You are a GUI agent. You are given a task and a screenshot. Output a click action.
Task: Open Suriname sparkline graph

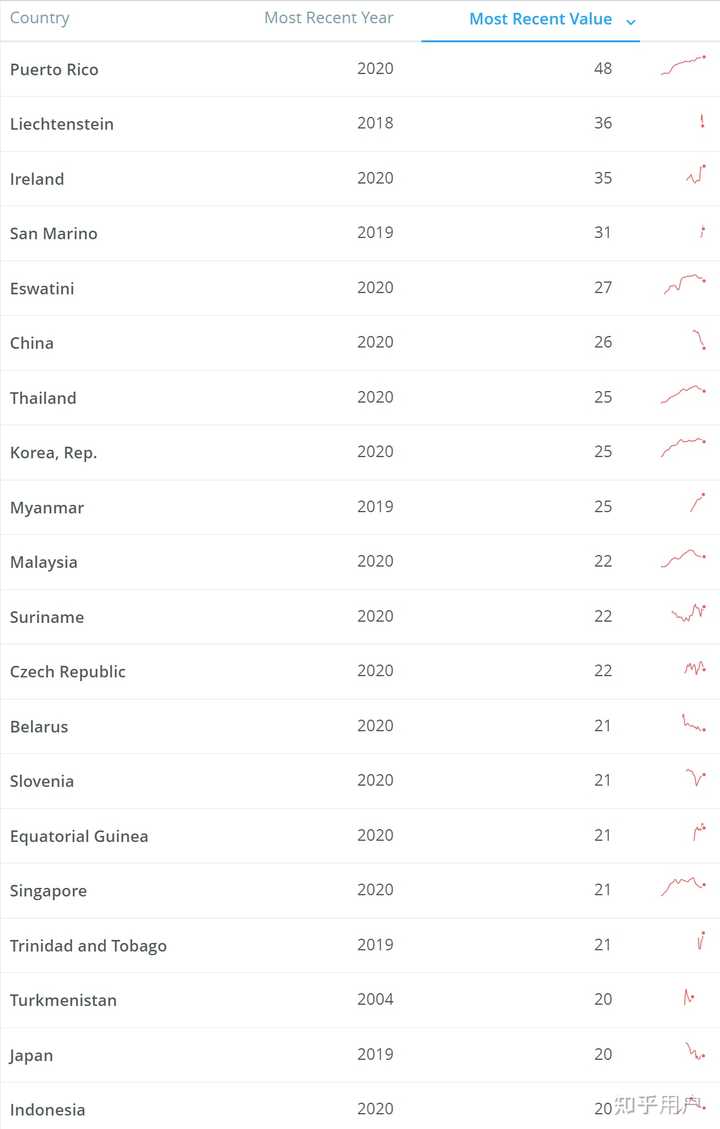point(689,613)
